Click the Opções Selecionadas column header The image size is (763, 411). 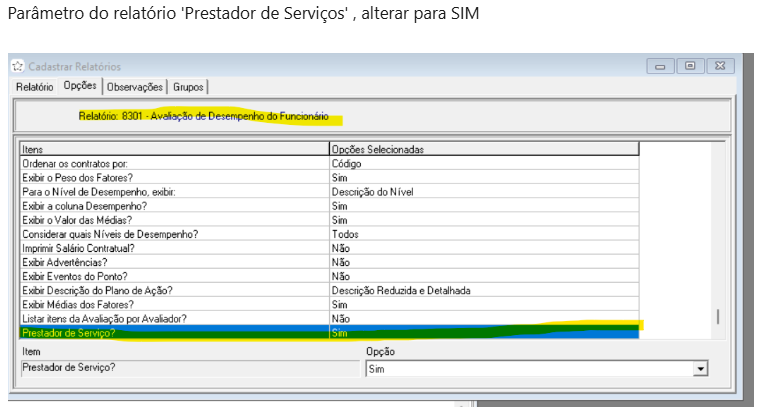click(483, 149)
